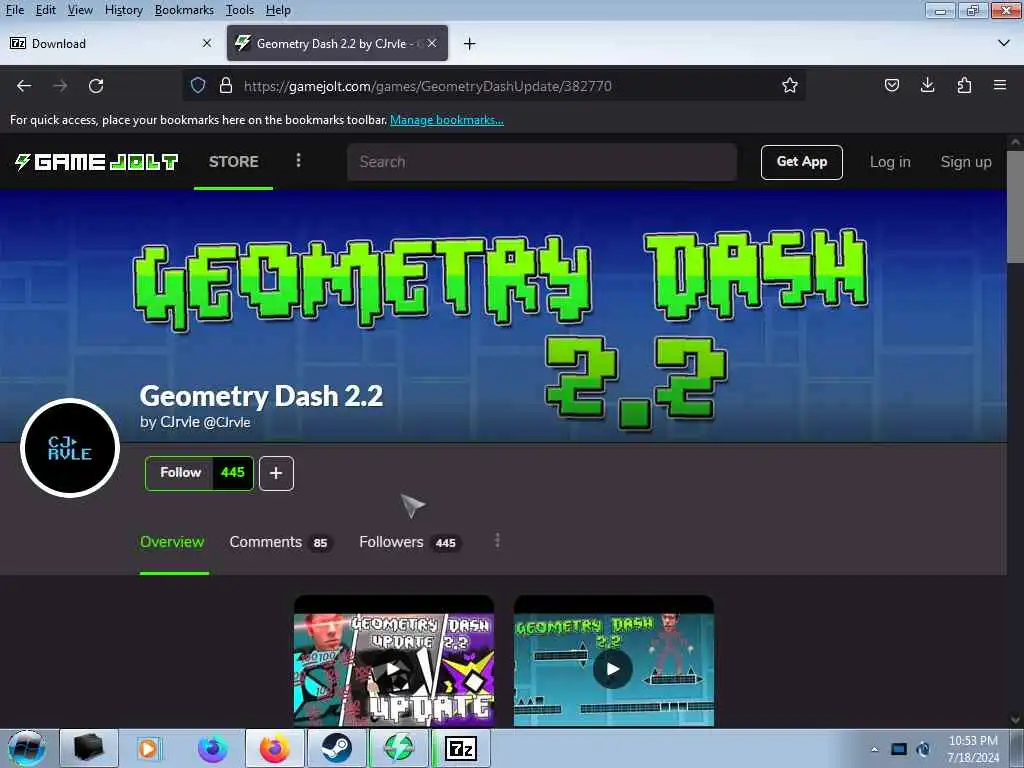
Task: Open the three-dot menu beside STORE
Action: coord(298,161)
